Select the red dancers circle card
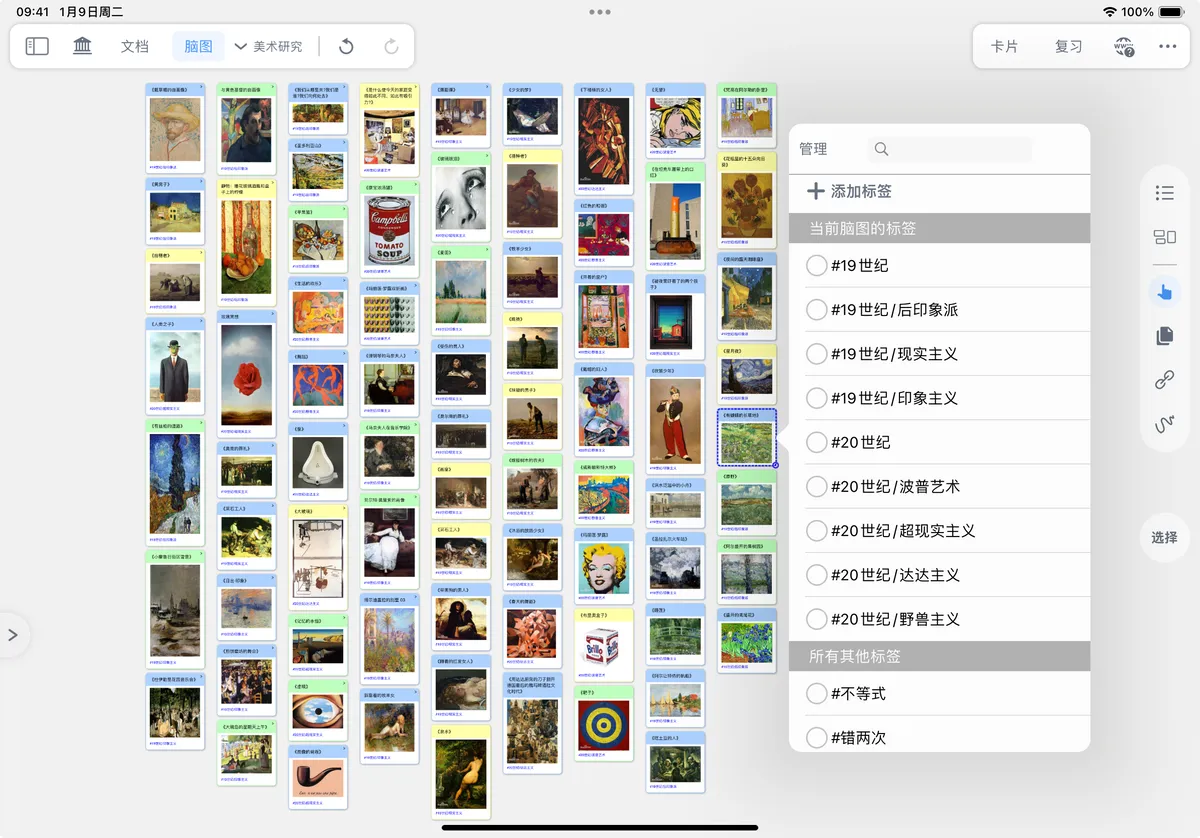This screenshot has width=1200, height=838. click(x=318, y=382)
